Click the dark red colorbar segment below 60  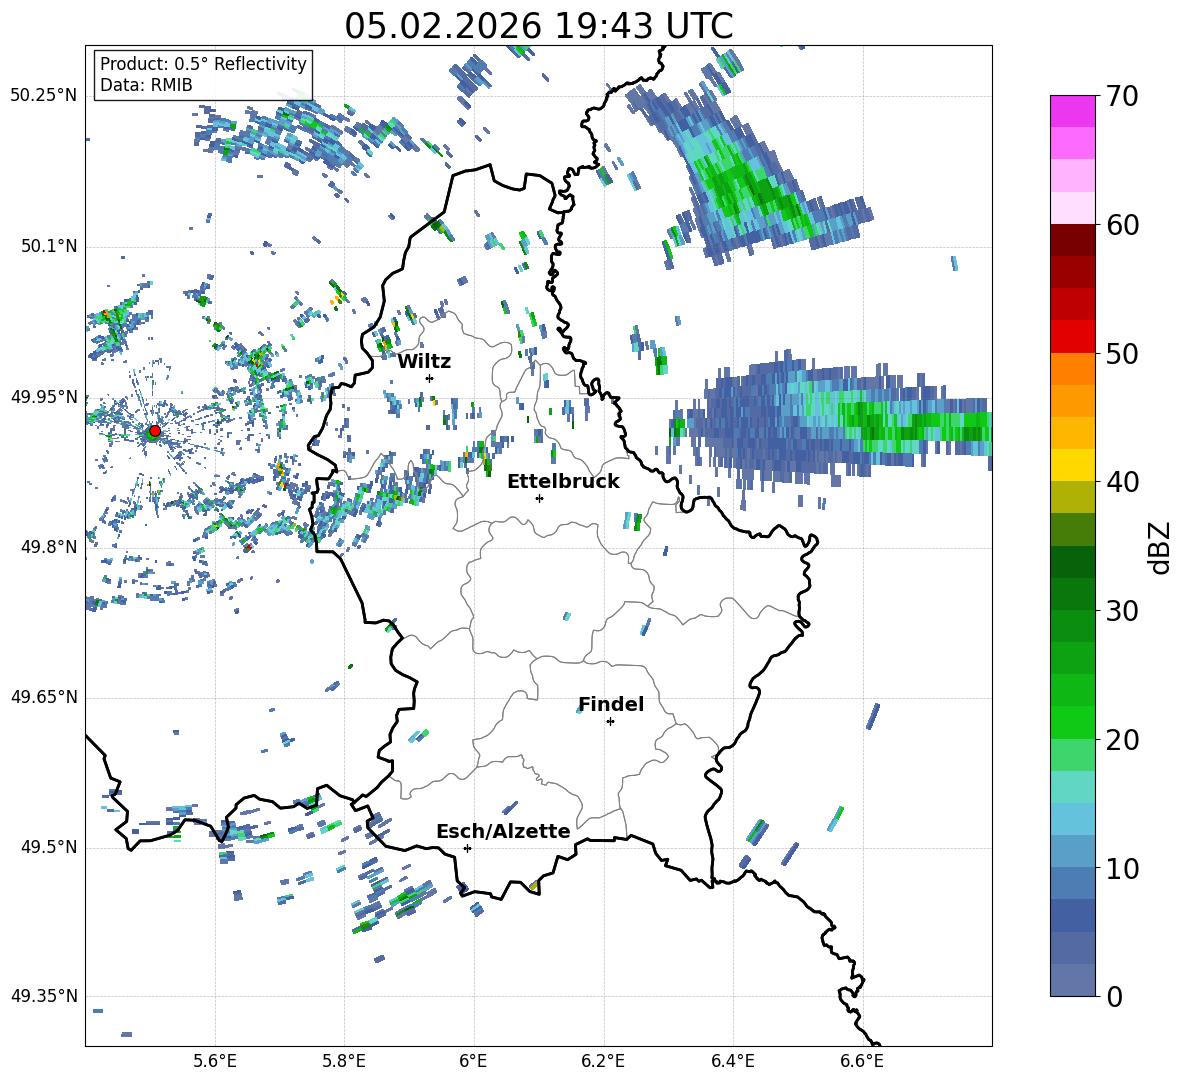1072,240
